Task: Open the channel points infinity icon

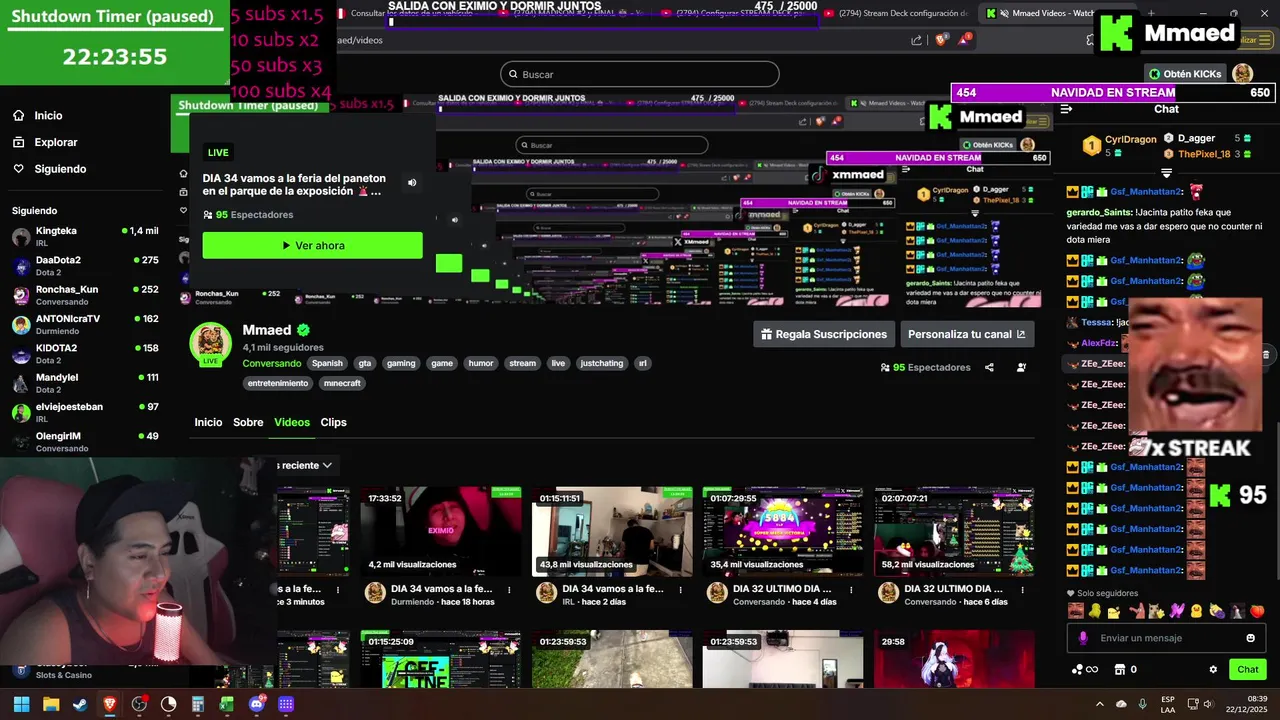Action: 1085,670
